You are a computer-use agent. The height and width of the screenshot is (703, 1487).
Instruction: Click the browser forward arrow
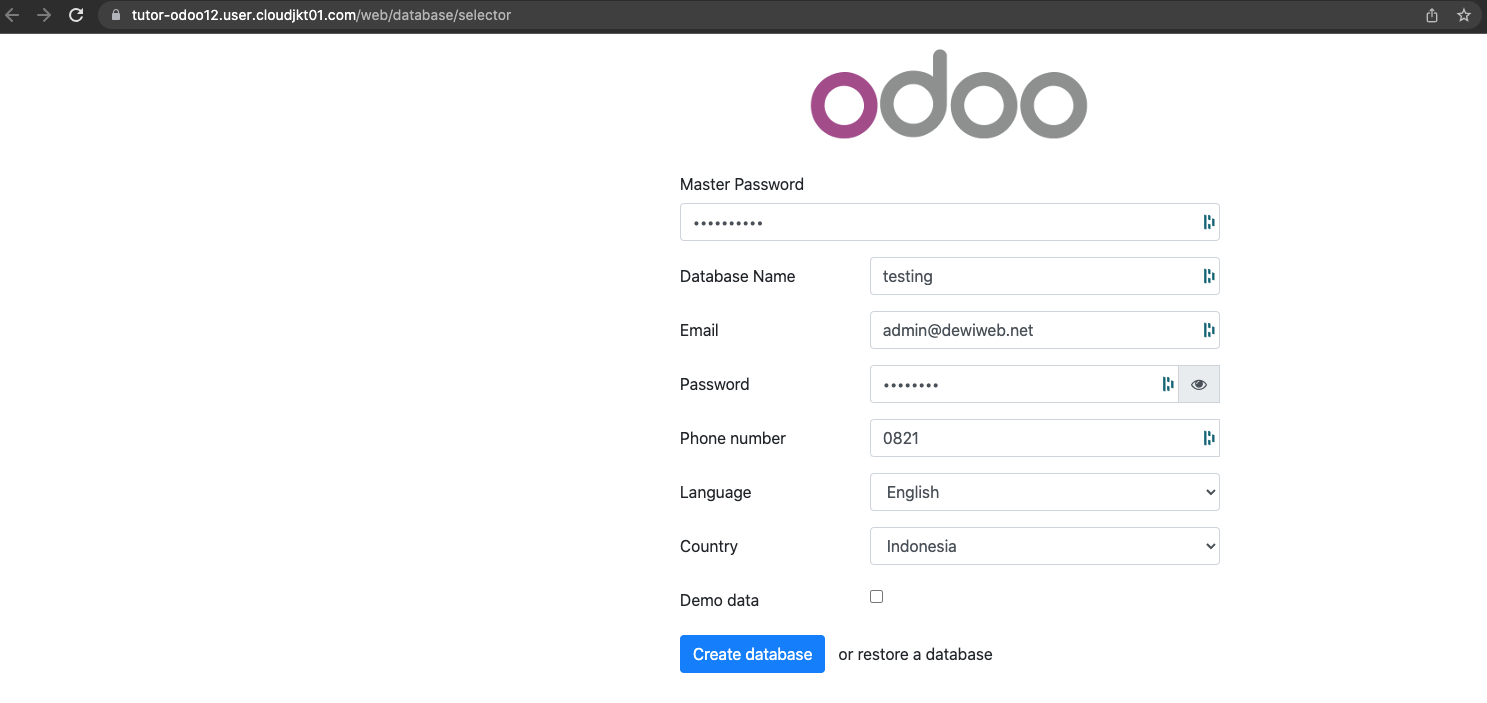tap(43, 15)
